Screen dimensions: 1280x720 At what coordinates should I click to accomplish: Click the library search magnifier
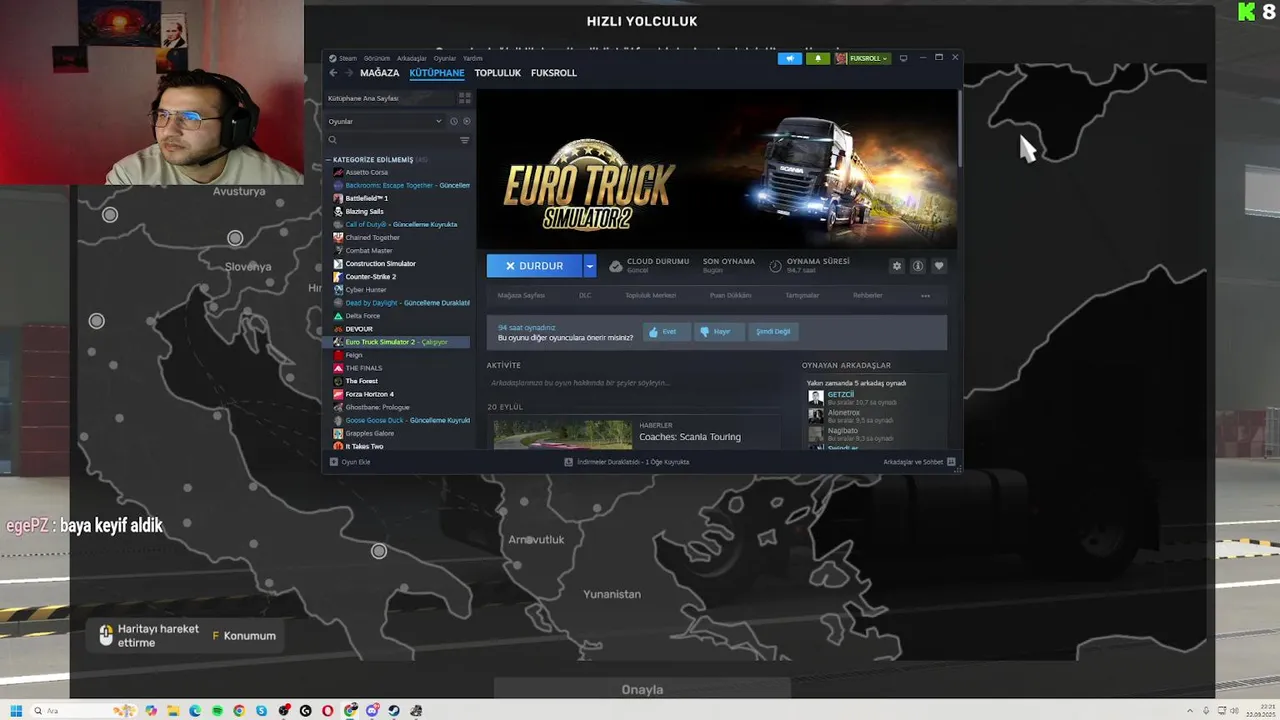pos(333,140)
